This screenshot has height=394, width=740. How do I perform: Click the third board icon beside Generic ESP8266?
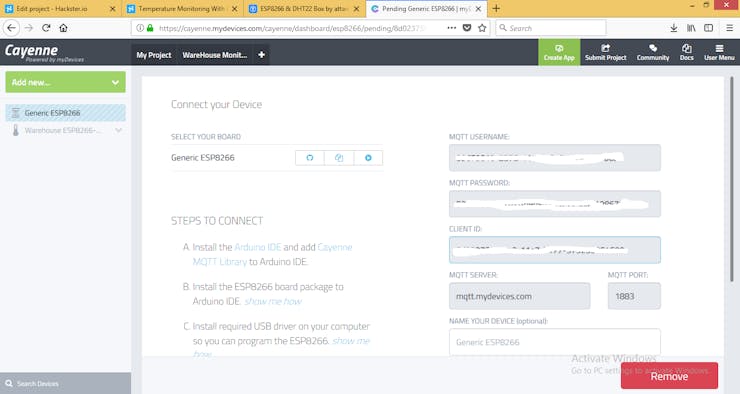pyautogui.click(x=368, y=158)
